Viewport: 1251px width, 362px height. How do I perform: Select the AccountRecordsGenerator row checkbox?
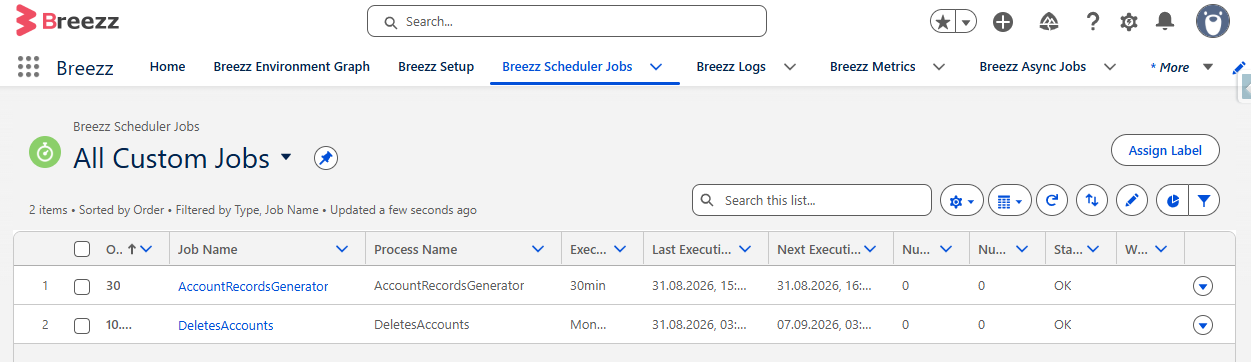coord(82,287)
